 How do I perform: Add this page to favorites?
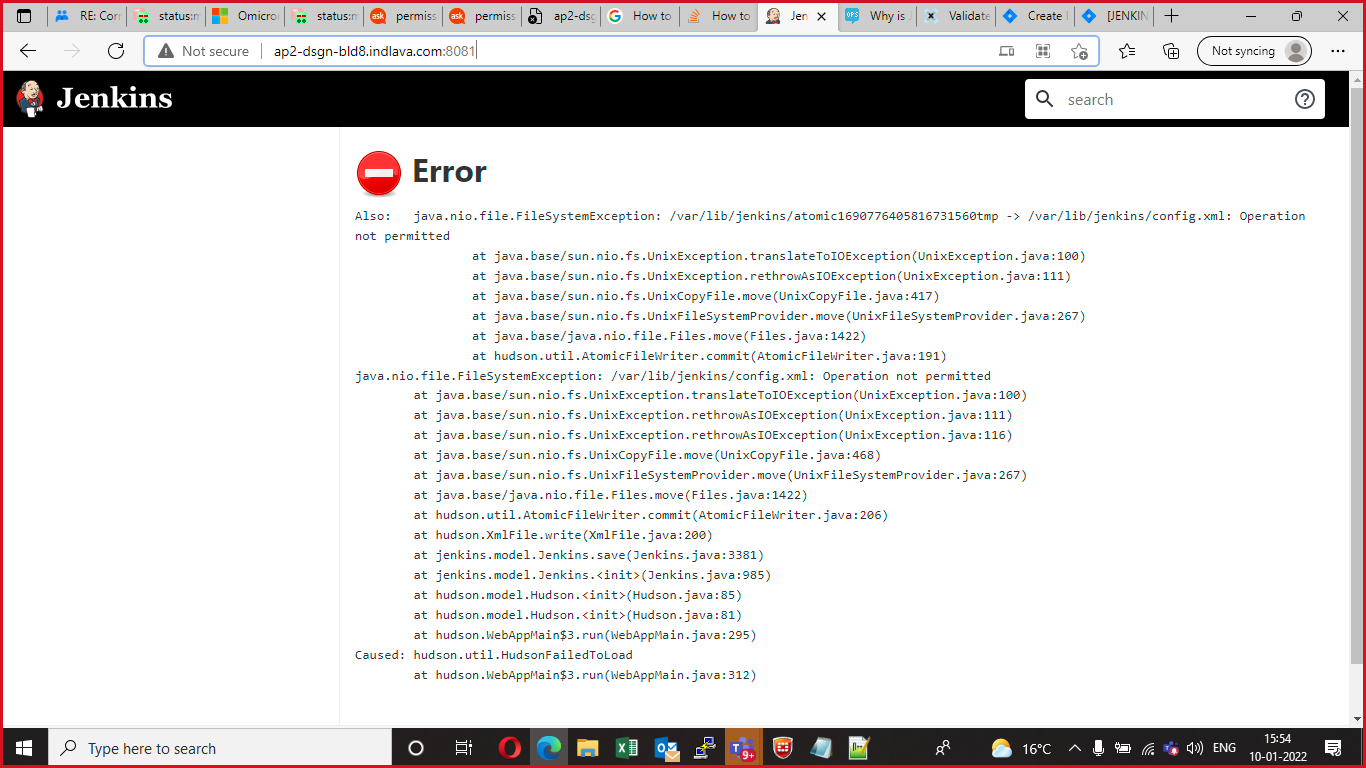point(1079,51)
